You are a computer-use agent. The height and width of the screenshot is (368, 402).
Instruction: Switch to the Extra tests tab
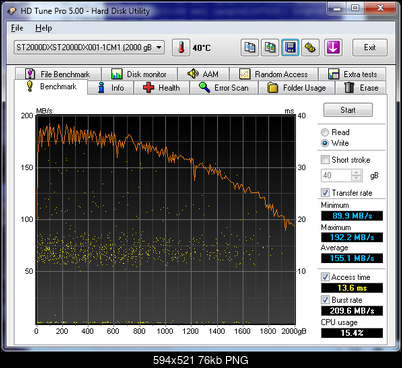point(352,74)
